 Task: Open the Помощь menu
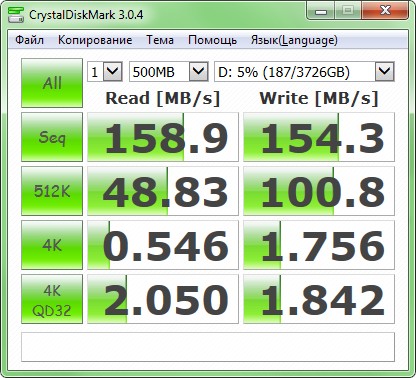[x=212, y=40]
